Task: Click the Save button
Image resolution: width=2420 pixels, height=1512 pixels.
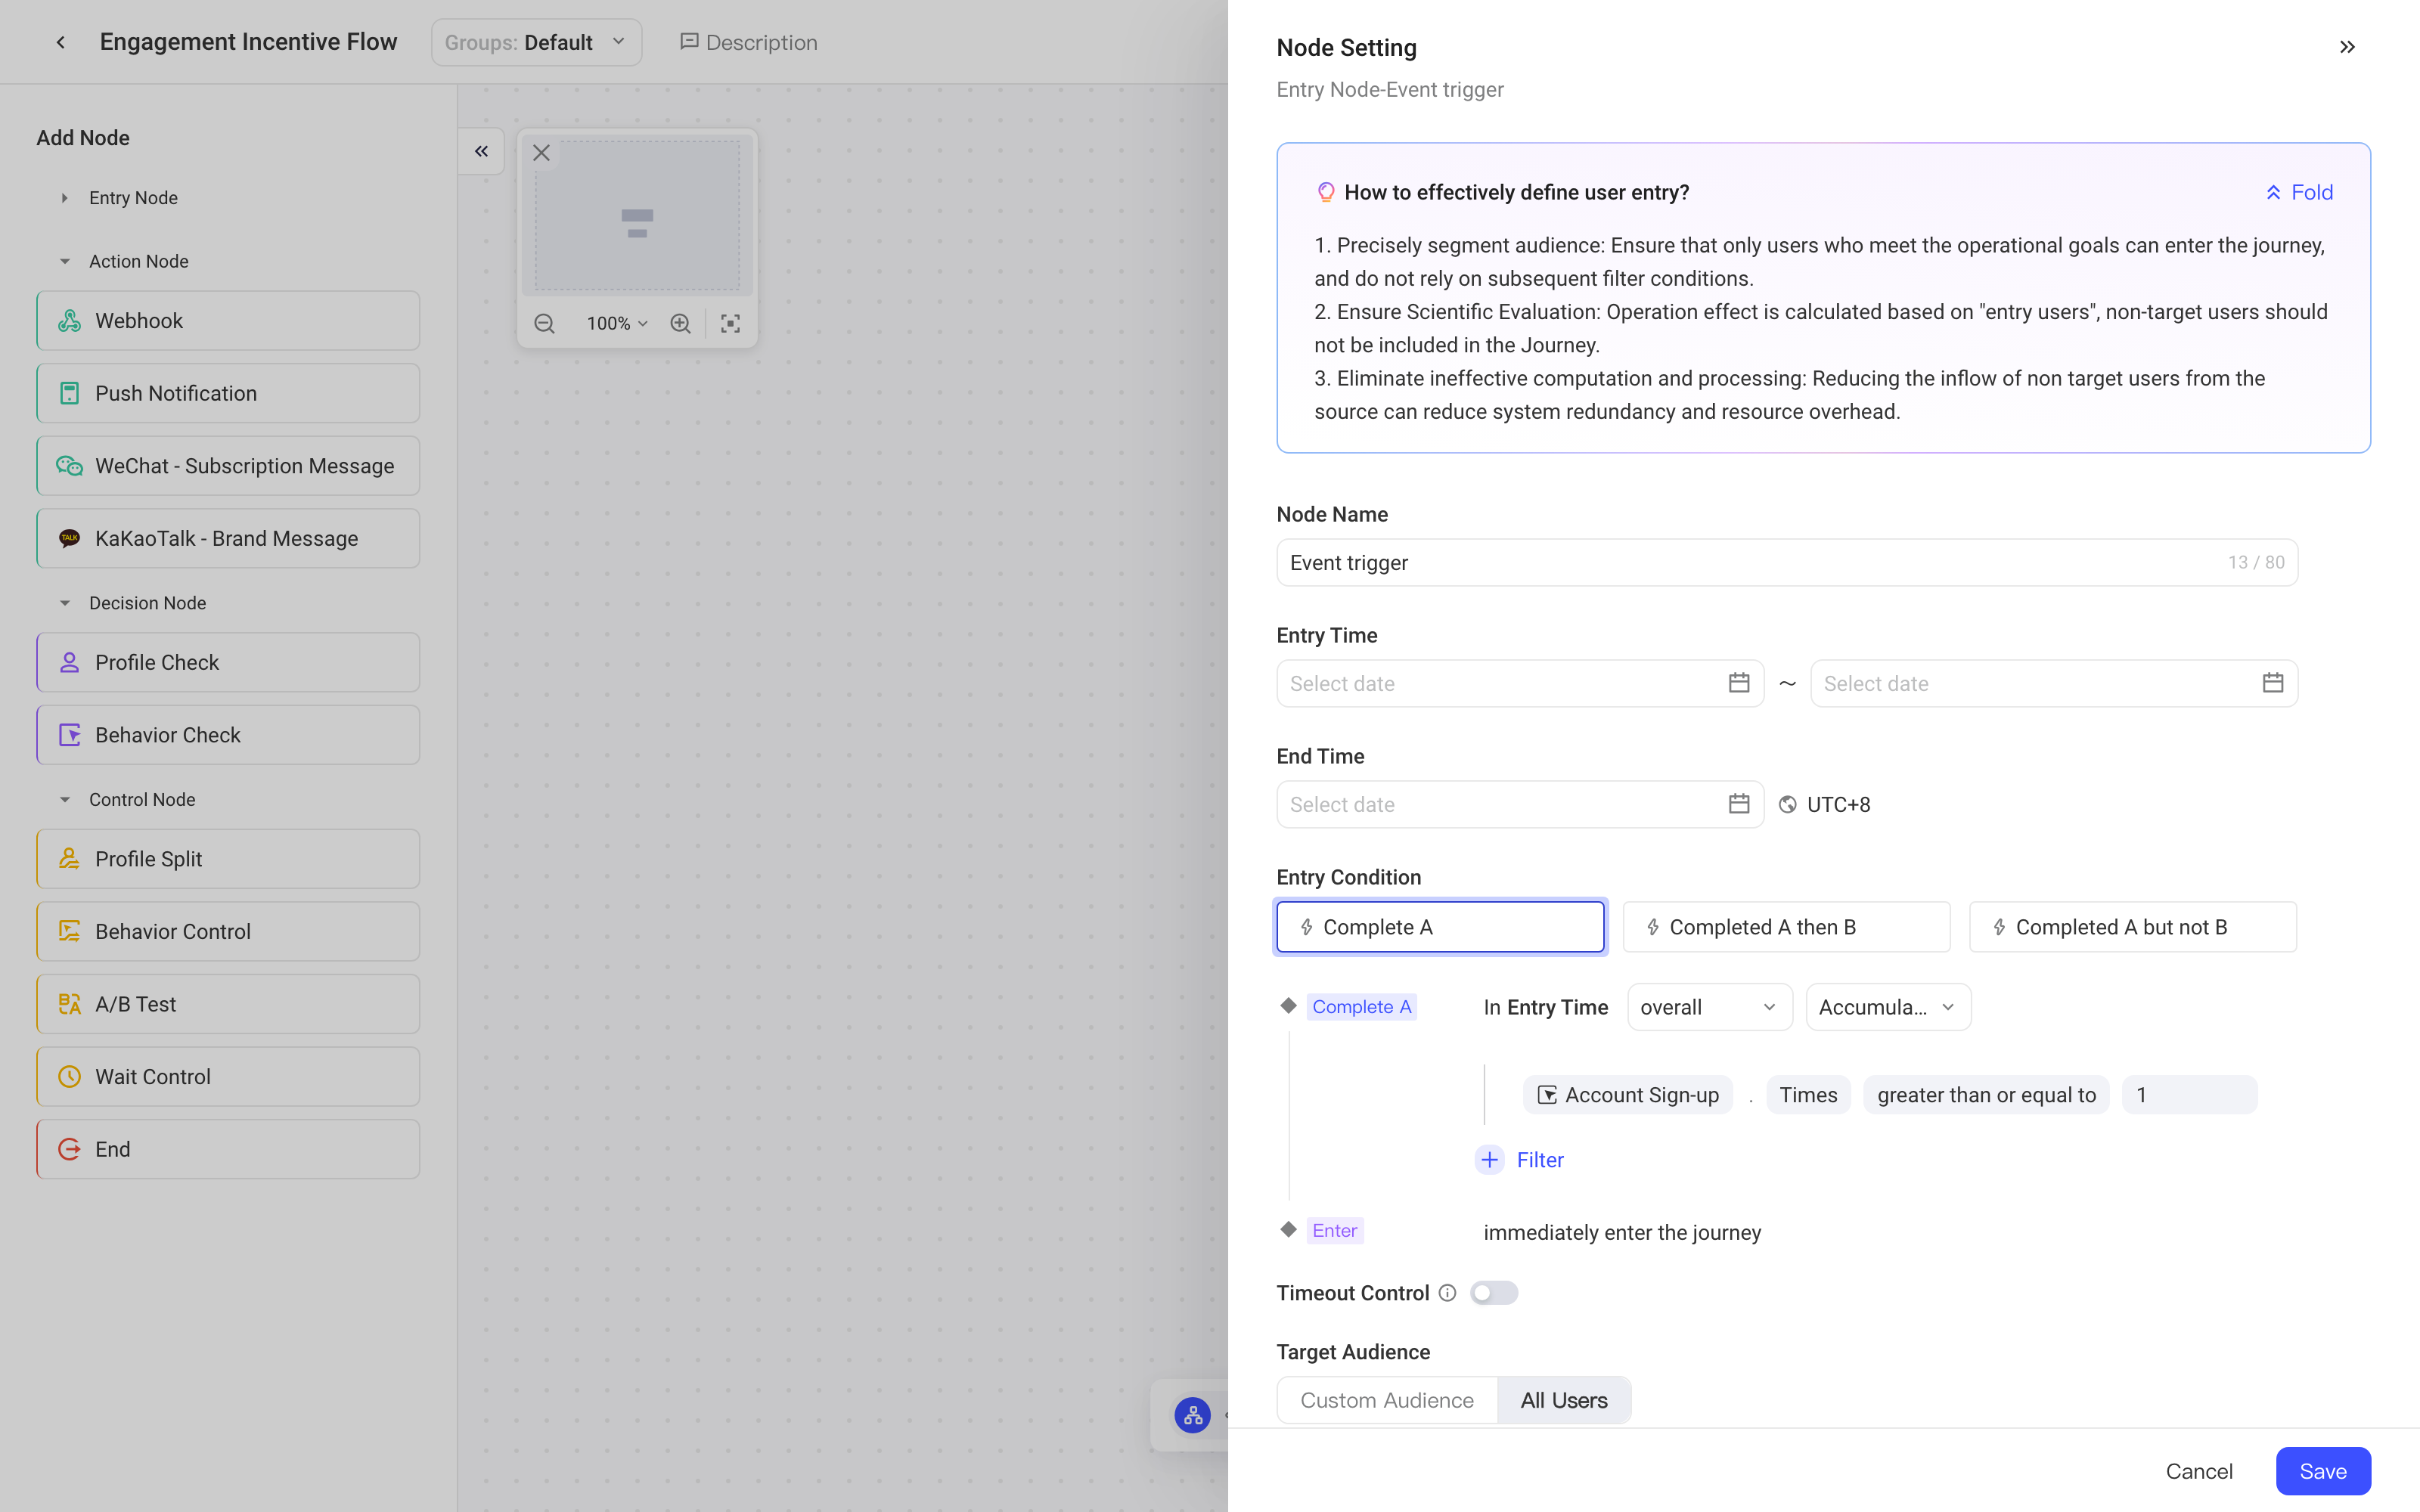Action: coord(2323,1471)
